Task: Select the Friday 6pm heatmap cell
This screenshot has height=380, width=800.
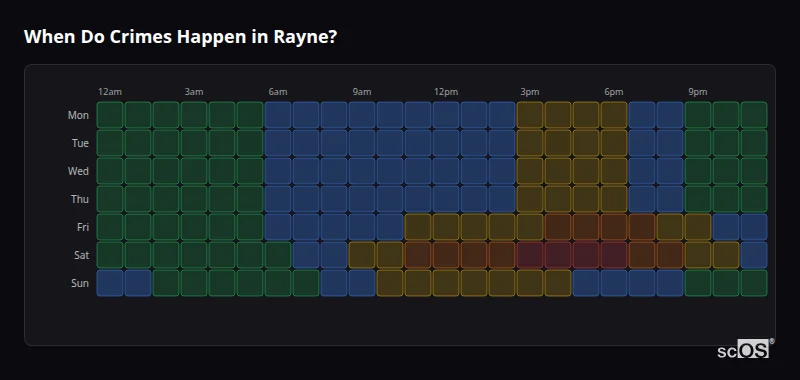Action: point(614,227)
